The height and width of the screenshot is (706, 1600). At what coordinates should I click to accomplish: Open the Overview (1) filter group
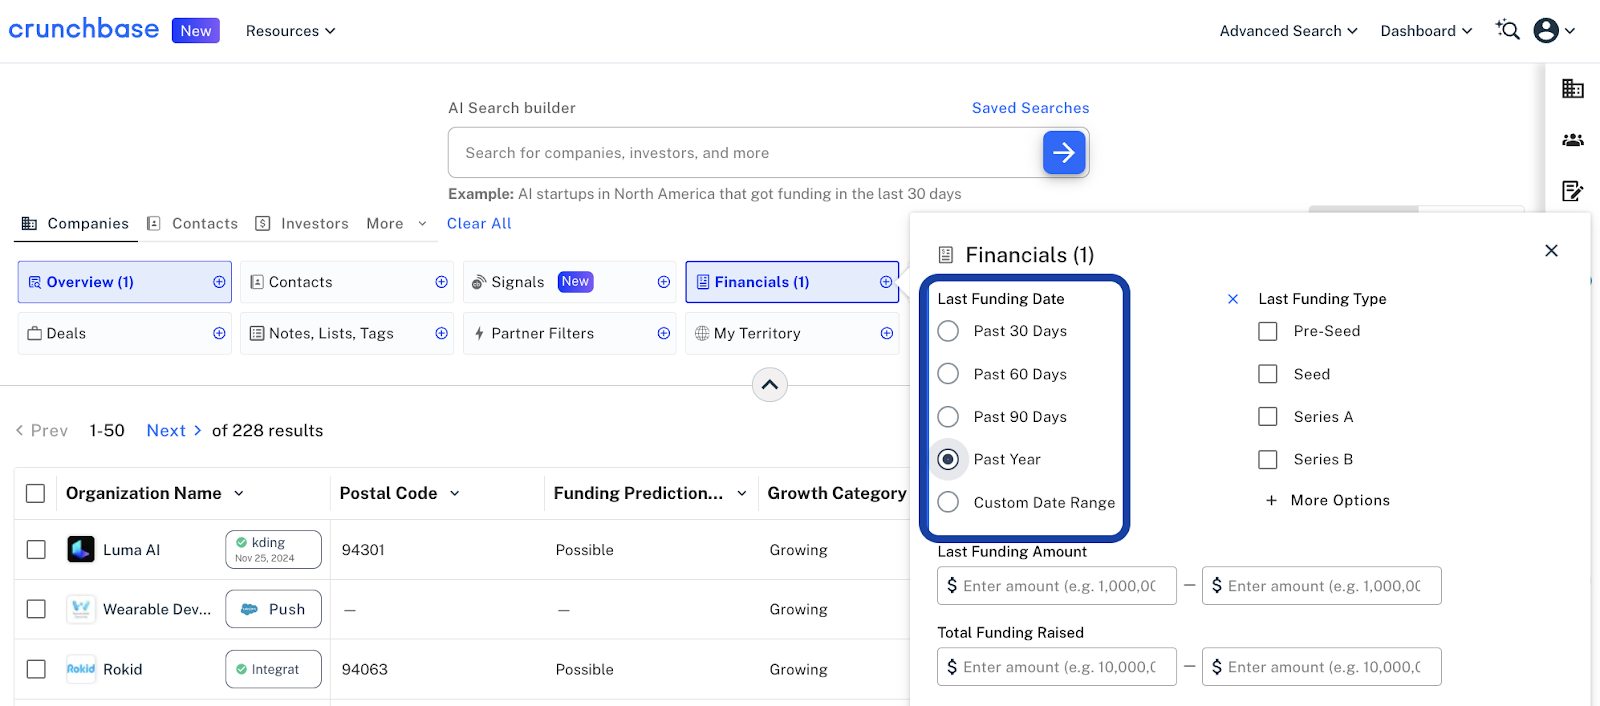125,282
